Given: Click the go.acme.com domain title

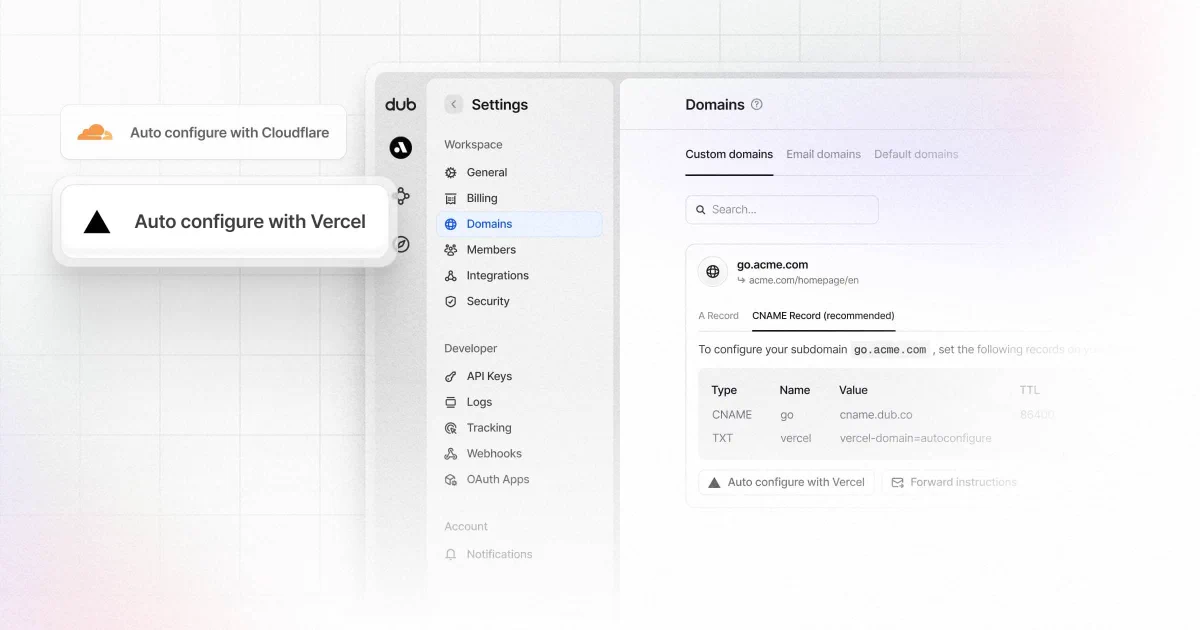Looking at the screenshot, I should pos(772,265).
